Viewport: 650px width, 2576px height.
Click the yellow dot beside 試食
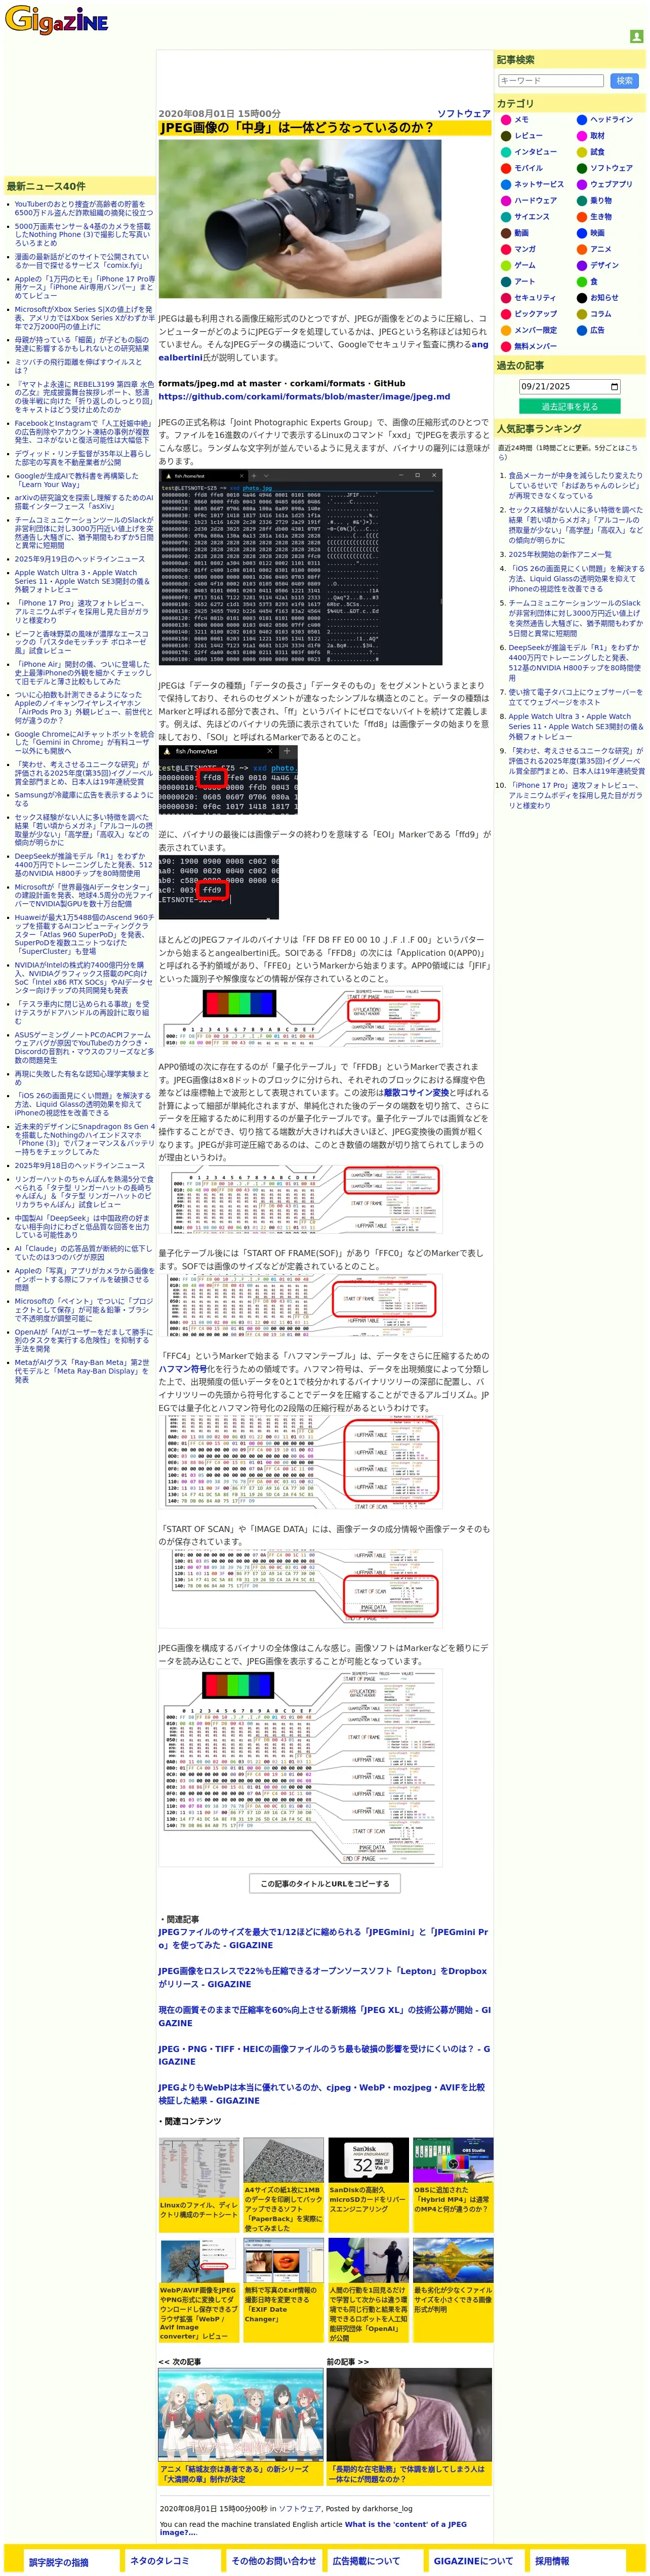(581, 152)
